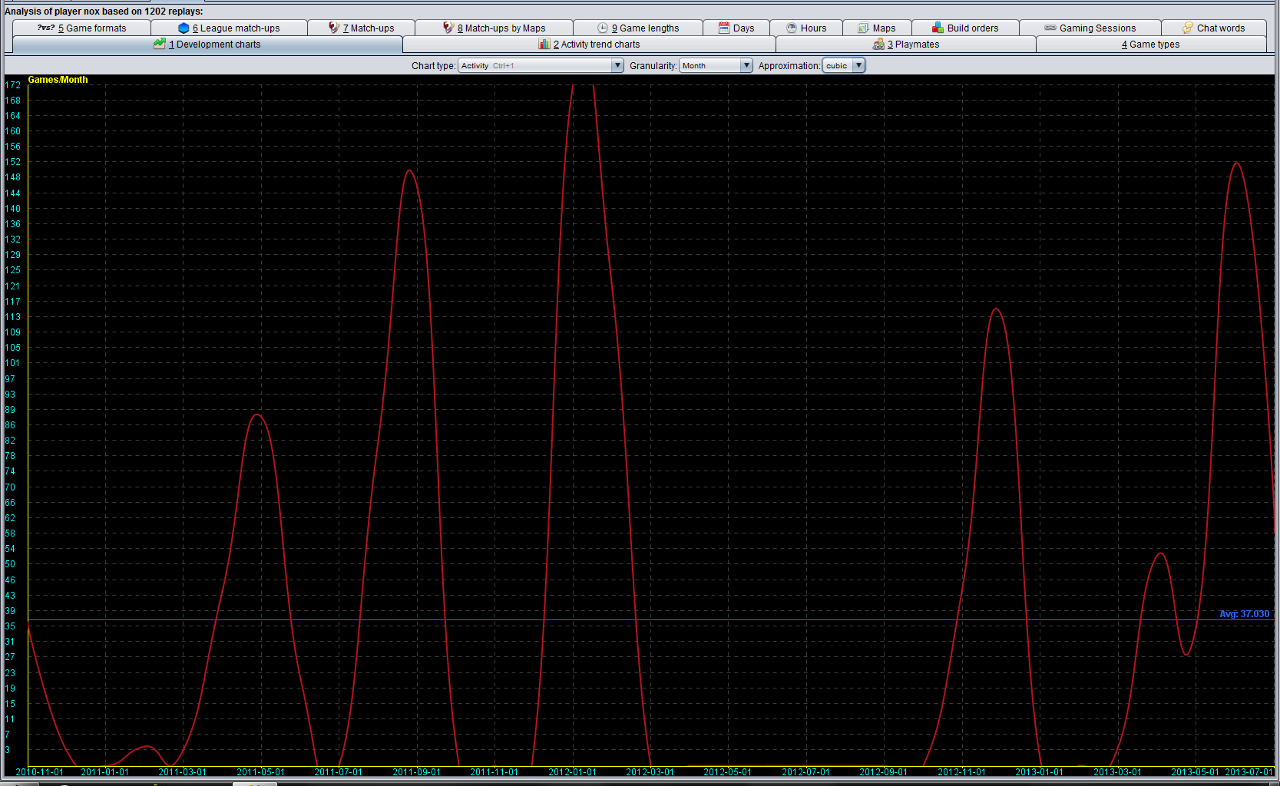Click the Build orders blocks icon

(x=937, y=28)
